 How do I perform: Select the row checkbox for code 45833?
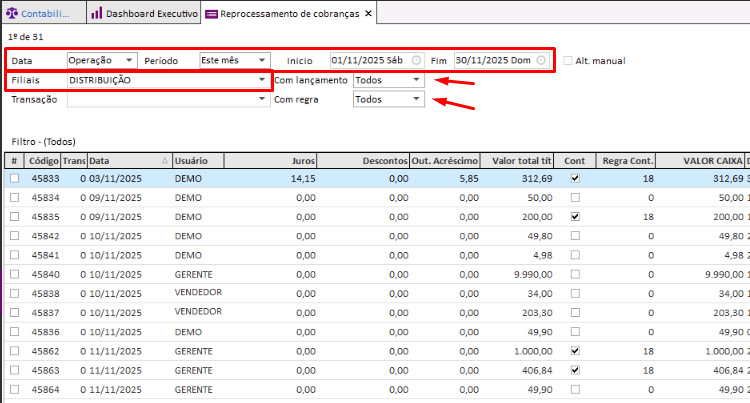[x=14, y=178]
